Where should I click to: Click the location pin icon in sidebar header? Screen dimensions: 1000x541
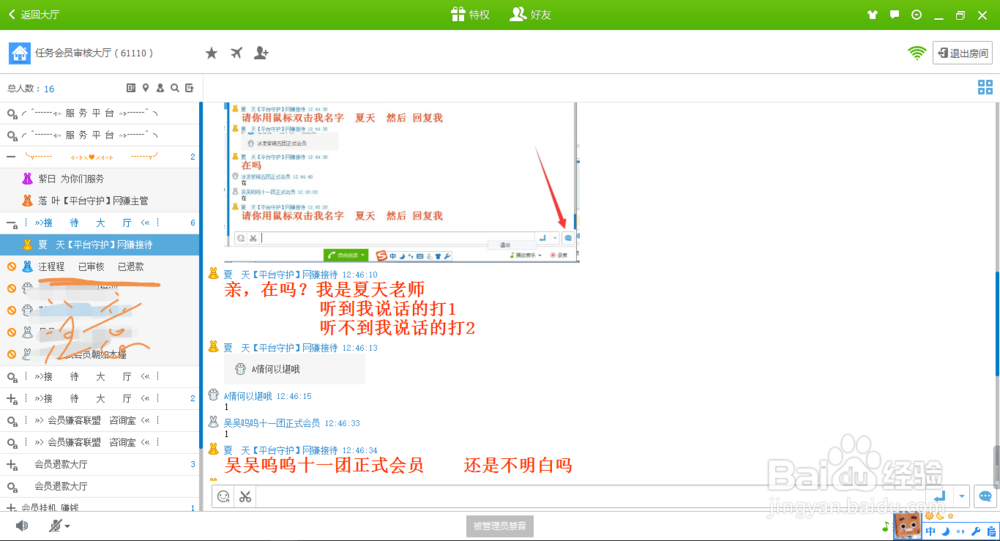click(x=145, y=88)
